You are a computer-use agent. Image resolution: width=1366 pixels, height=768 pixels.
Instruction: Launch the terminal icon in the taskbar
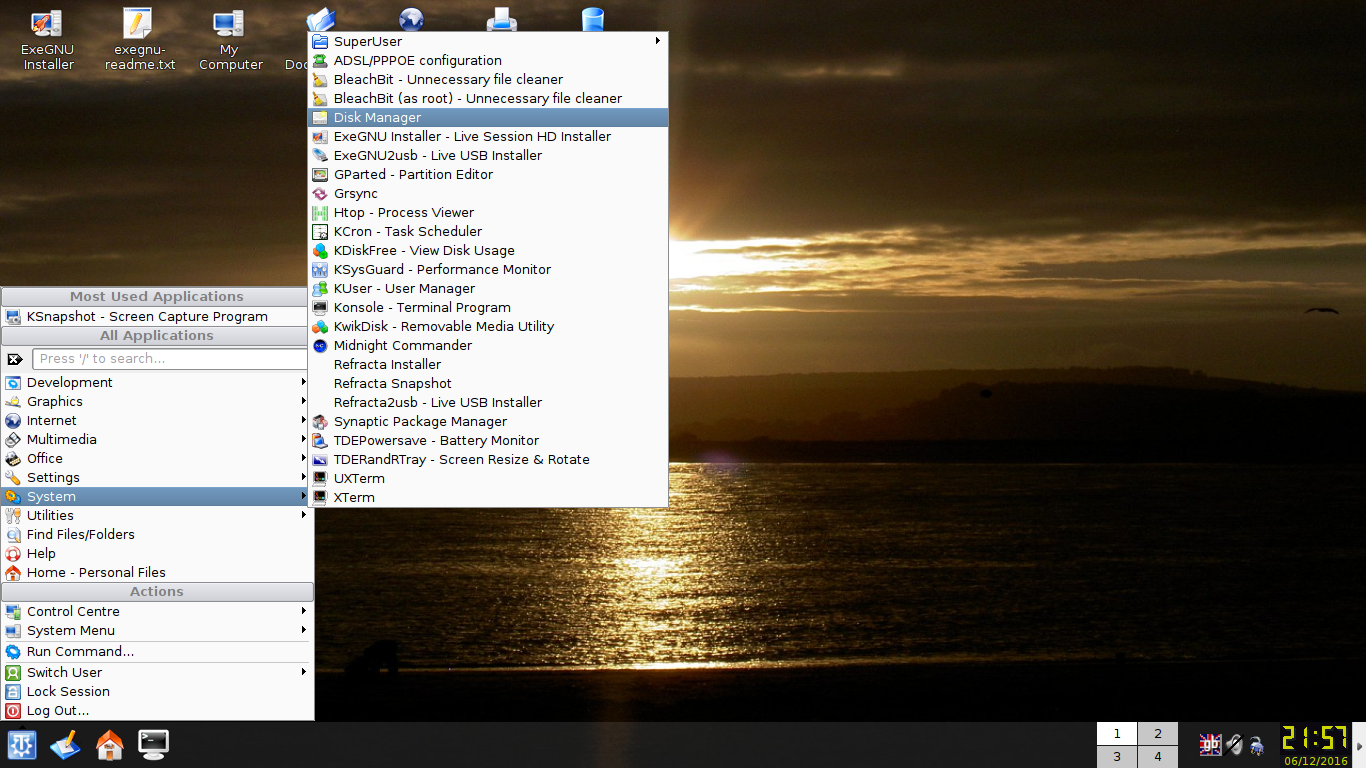tap(153, 744)
